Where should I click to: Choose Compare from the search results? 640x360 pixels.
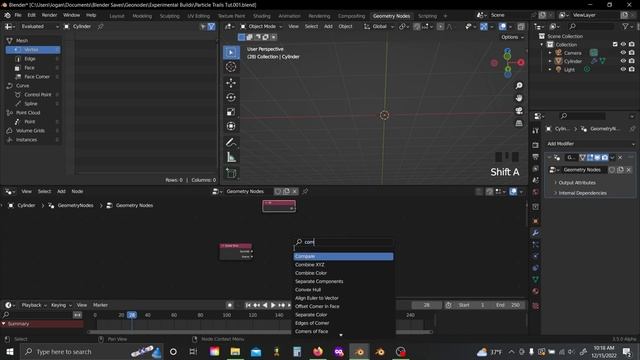[x=343, y=256]
